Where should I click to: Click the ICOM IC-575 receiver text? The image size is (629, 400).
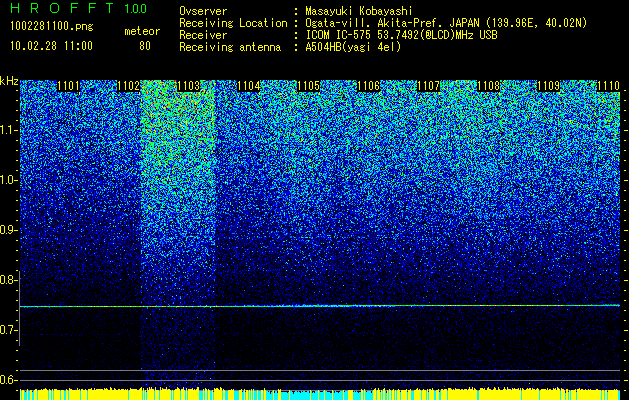tap(401, 35)
